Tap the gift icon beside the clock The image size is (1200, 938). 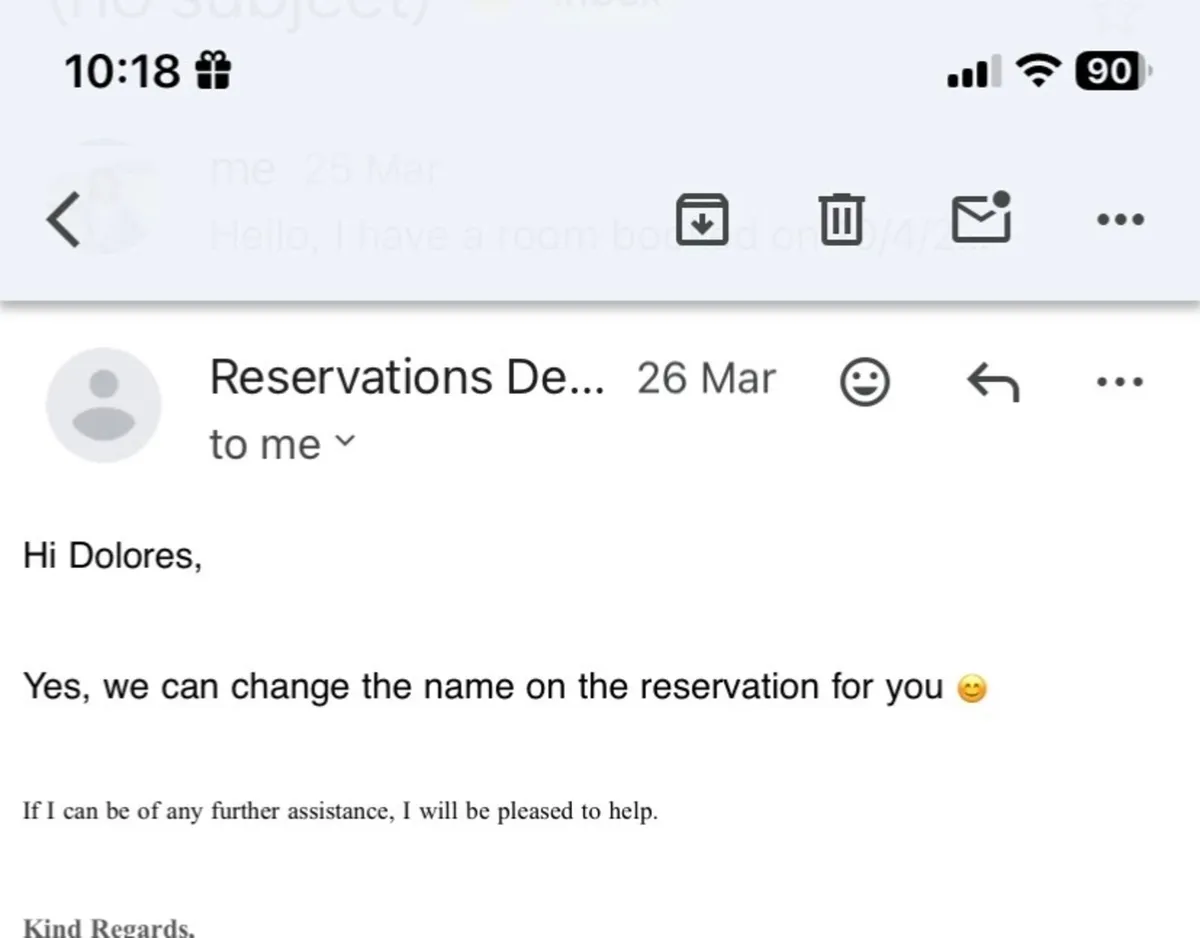pos(212,71)
